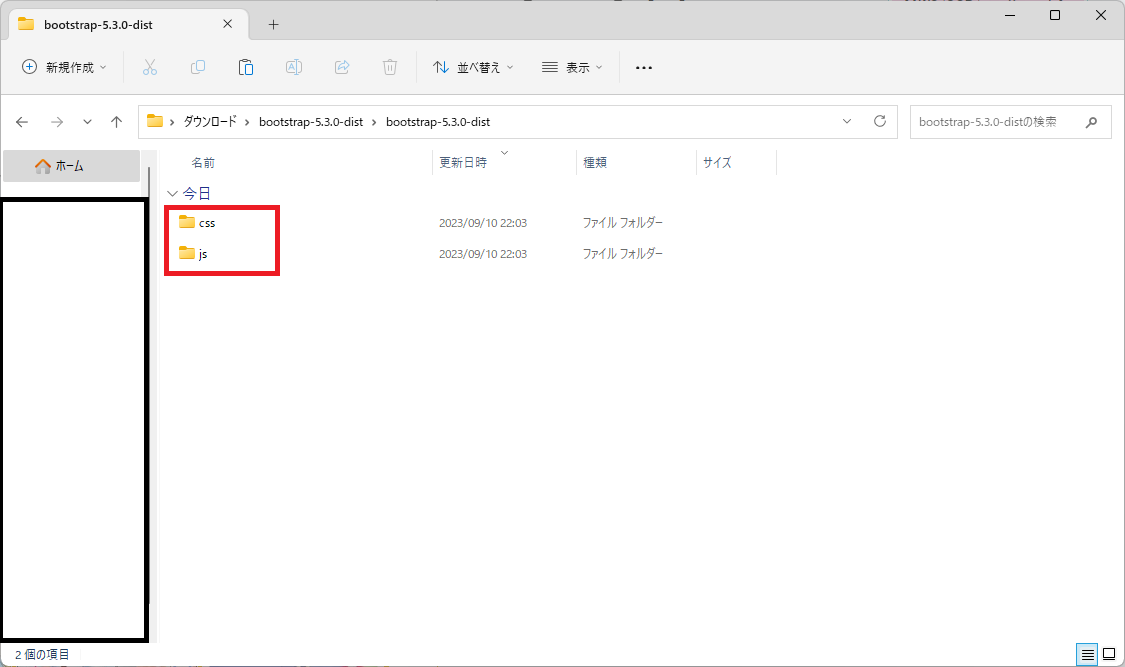Click the Copy icon in toolbar
Image resolution: width=1125 pixels, height=667 pixels.
[198, 67]
